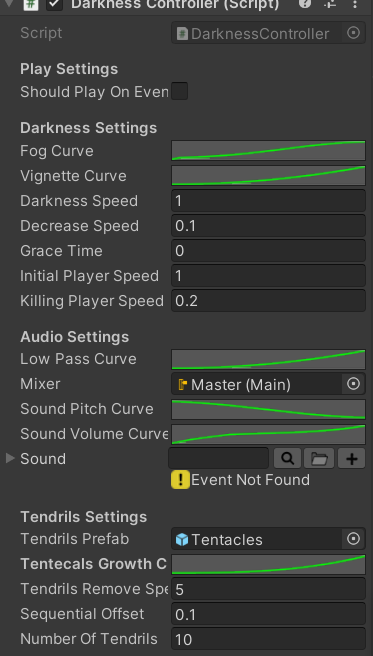Click the Decrease Speed label
This screenshot has width=373, height=656.
click(x=79, y=226)
